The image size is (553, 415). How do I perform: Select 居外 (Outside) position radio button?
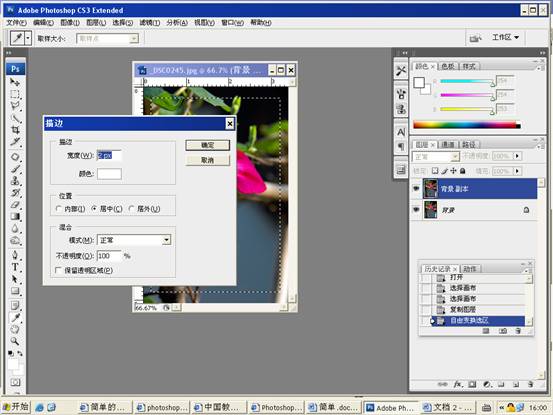131,209
